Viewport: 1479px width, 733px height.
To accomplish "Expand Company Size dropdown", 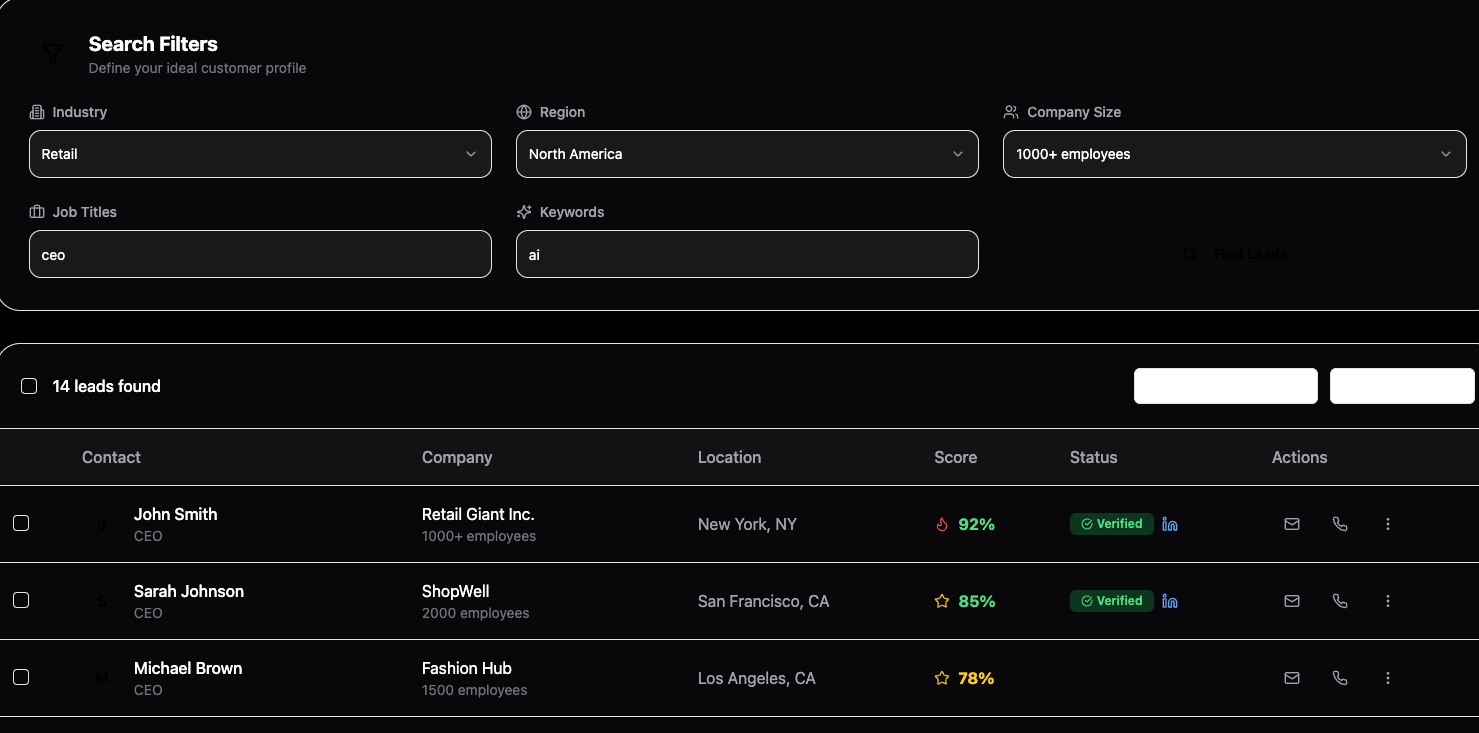I will (1234, 154).
